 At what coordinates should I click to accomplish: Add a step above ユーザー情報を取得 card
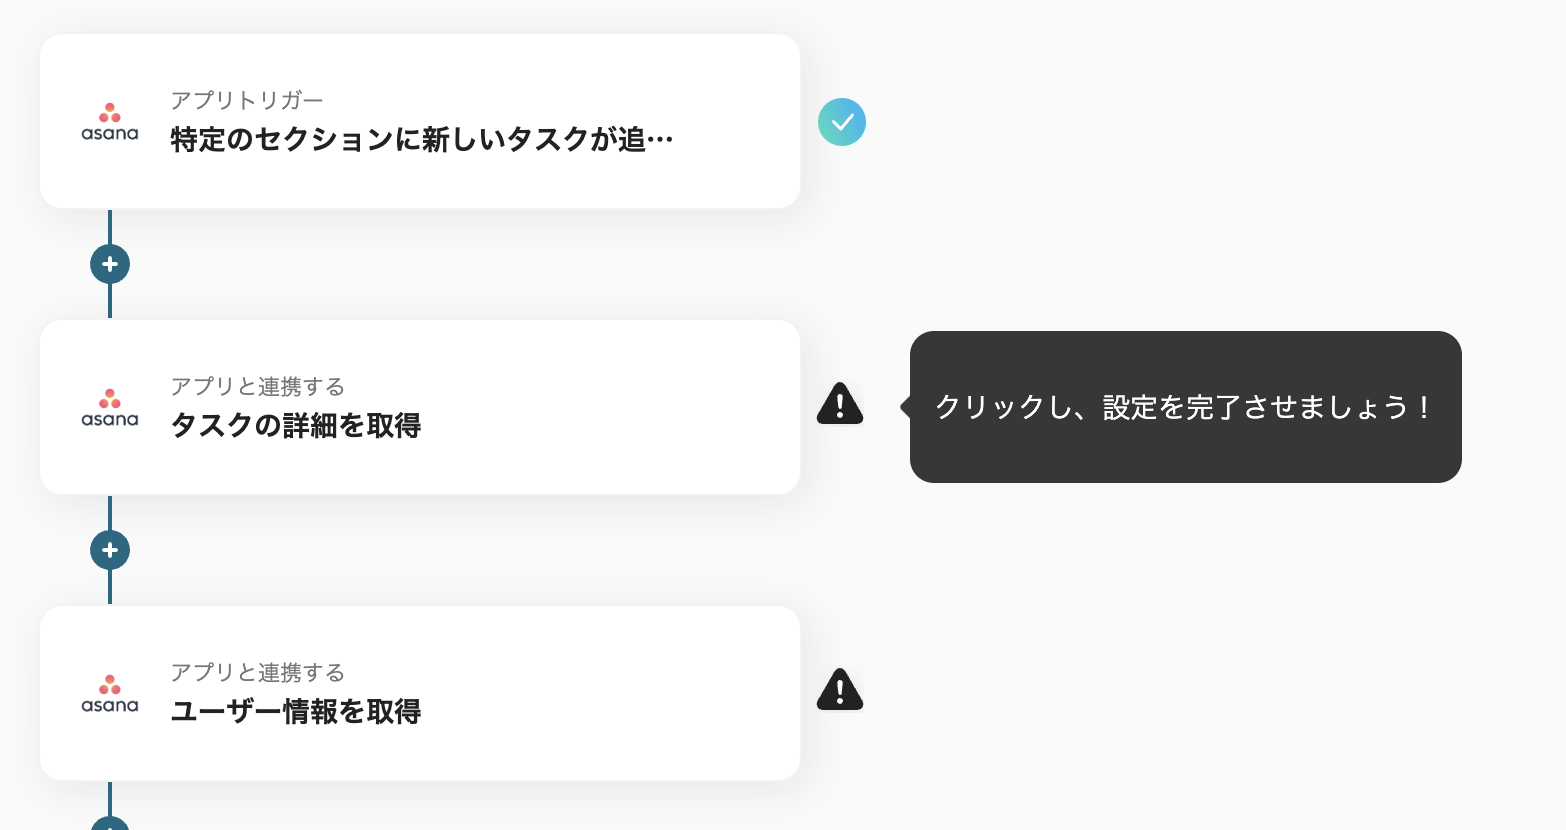pos(110,550)
